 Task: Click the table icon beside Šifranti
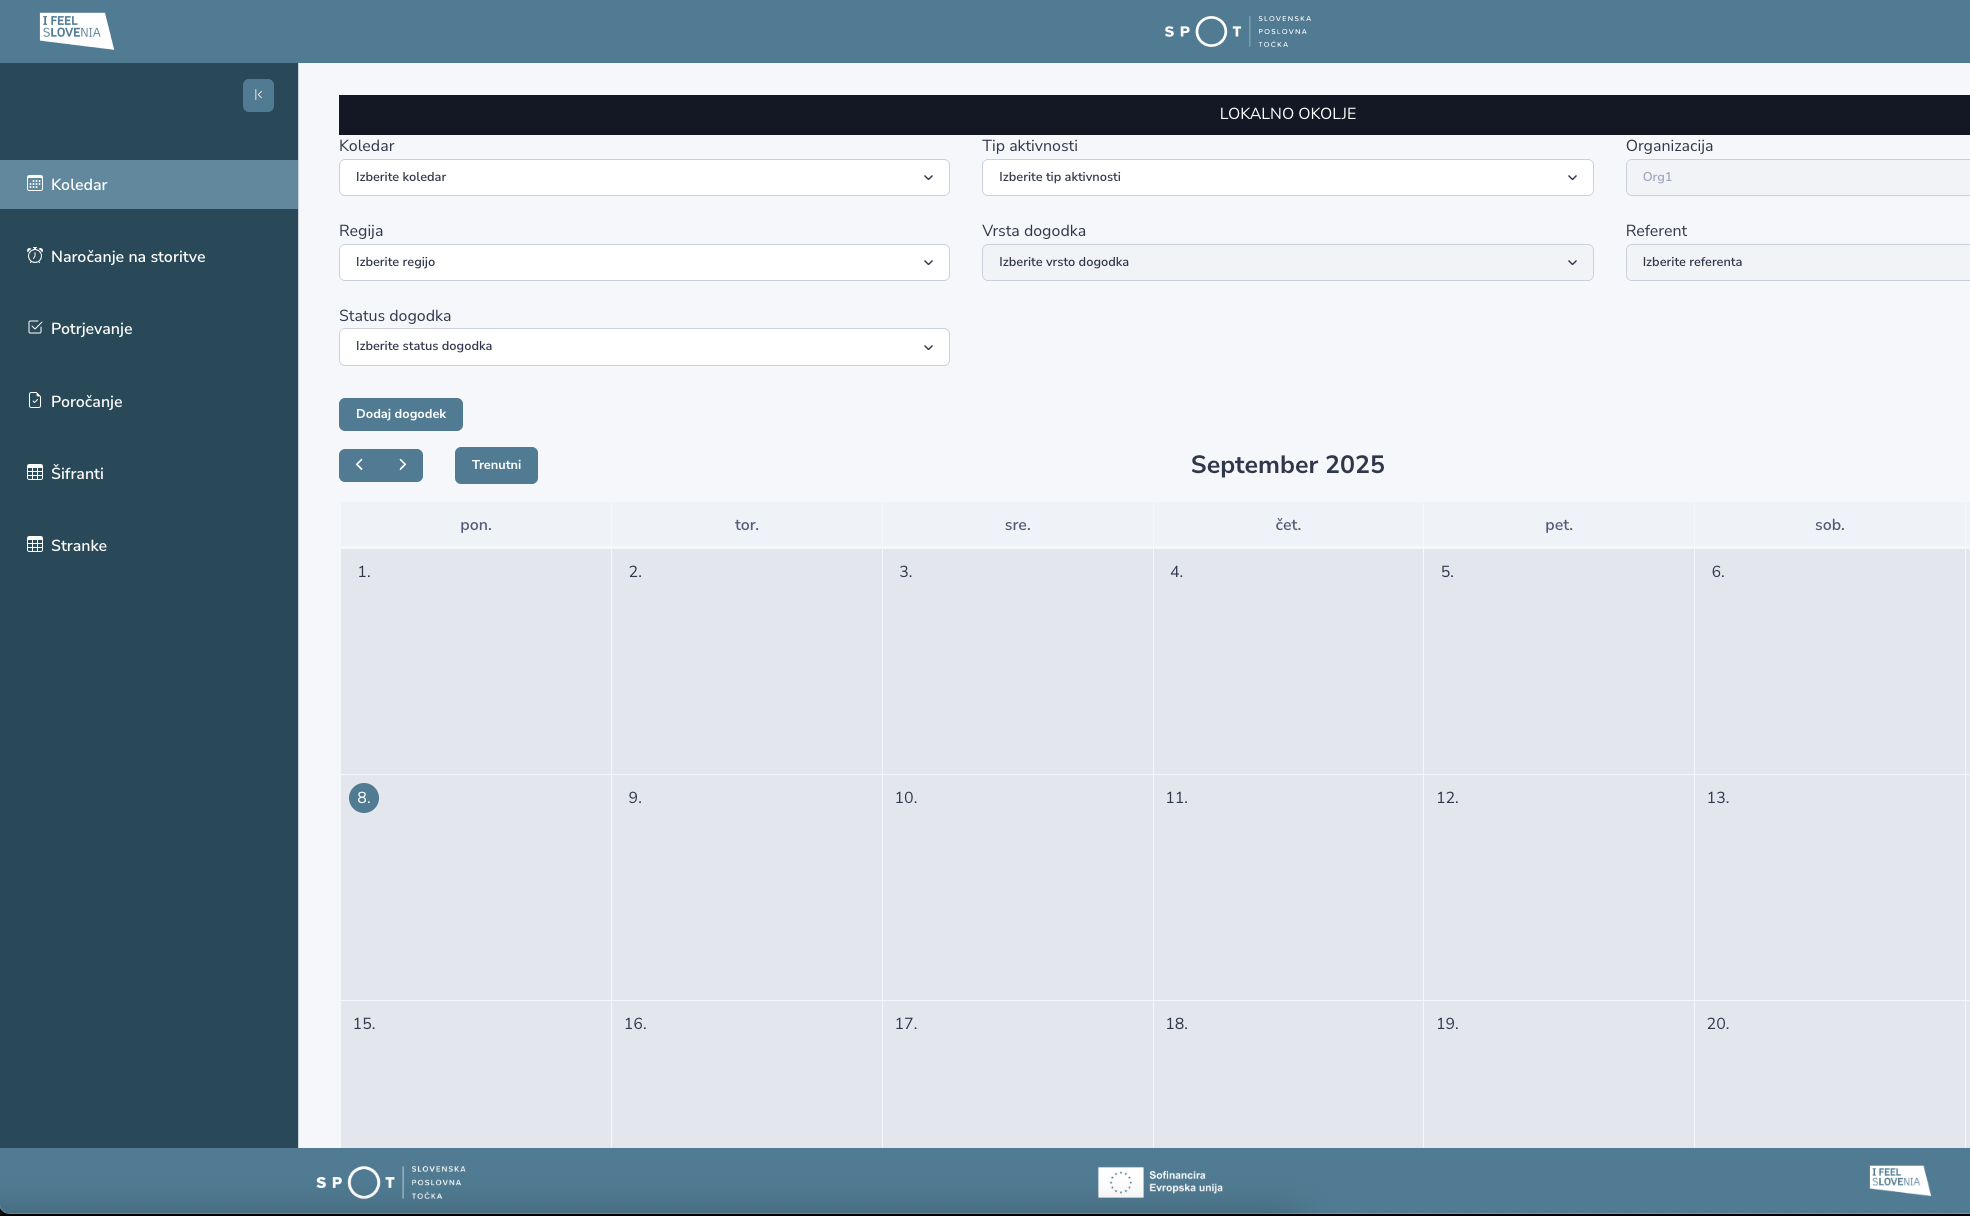click(x=35, y=473)
